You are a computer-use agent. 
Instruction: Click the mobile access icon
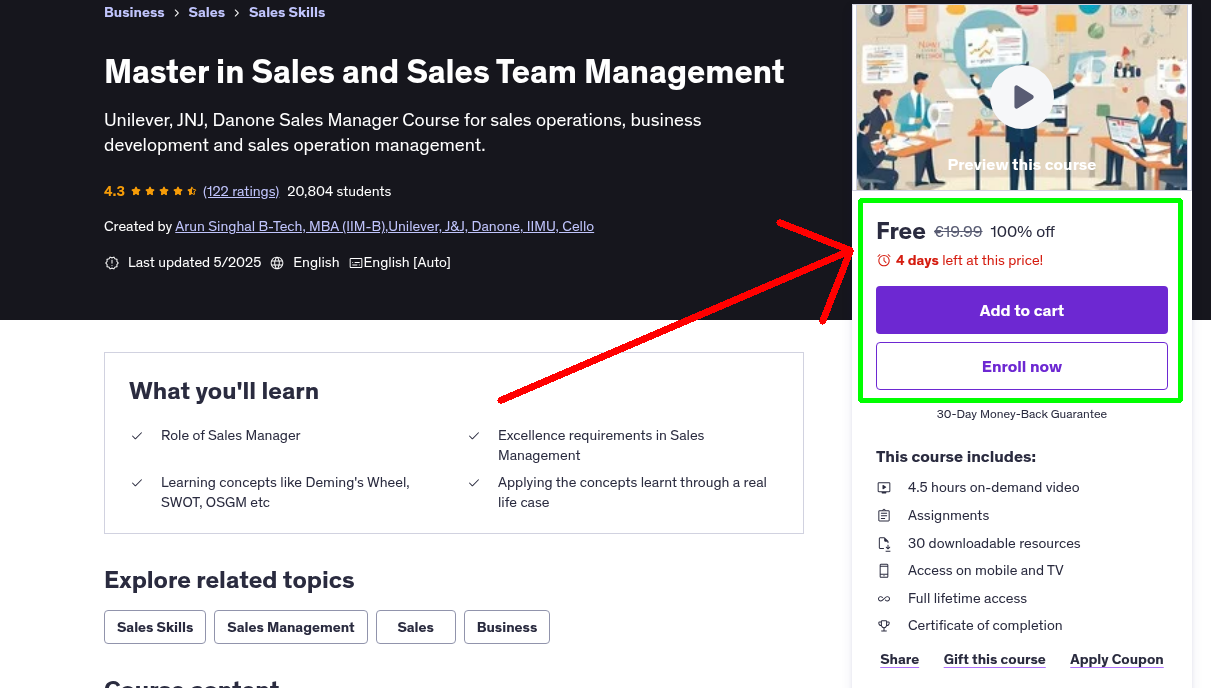tap(884, 571)
